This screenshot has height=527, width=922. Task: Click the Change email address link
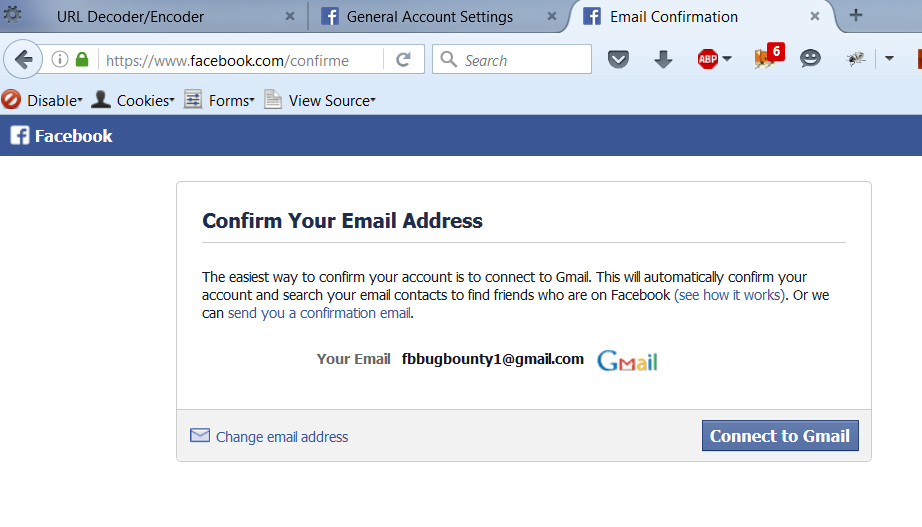pos(282,437)
